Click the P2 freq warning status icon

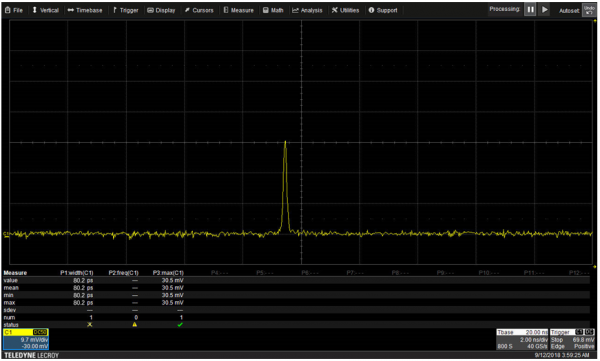click(135, 325)
